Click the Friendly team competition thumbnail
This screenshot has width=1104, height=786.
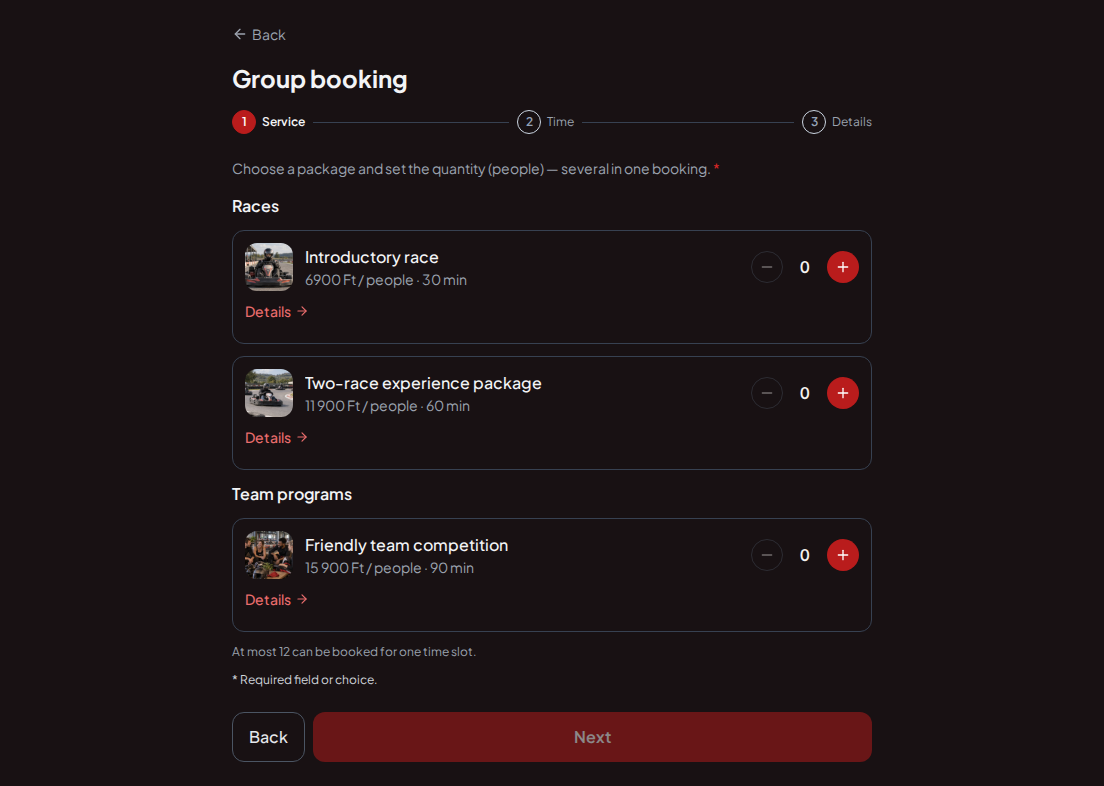coord(269,555)
